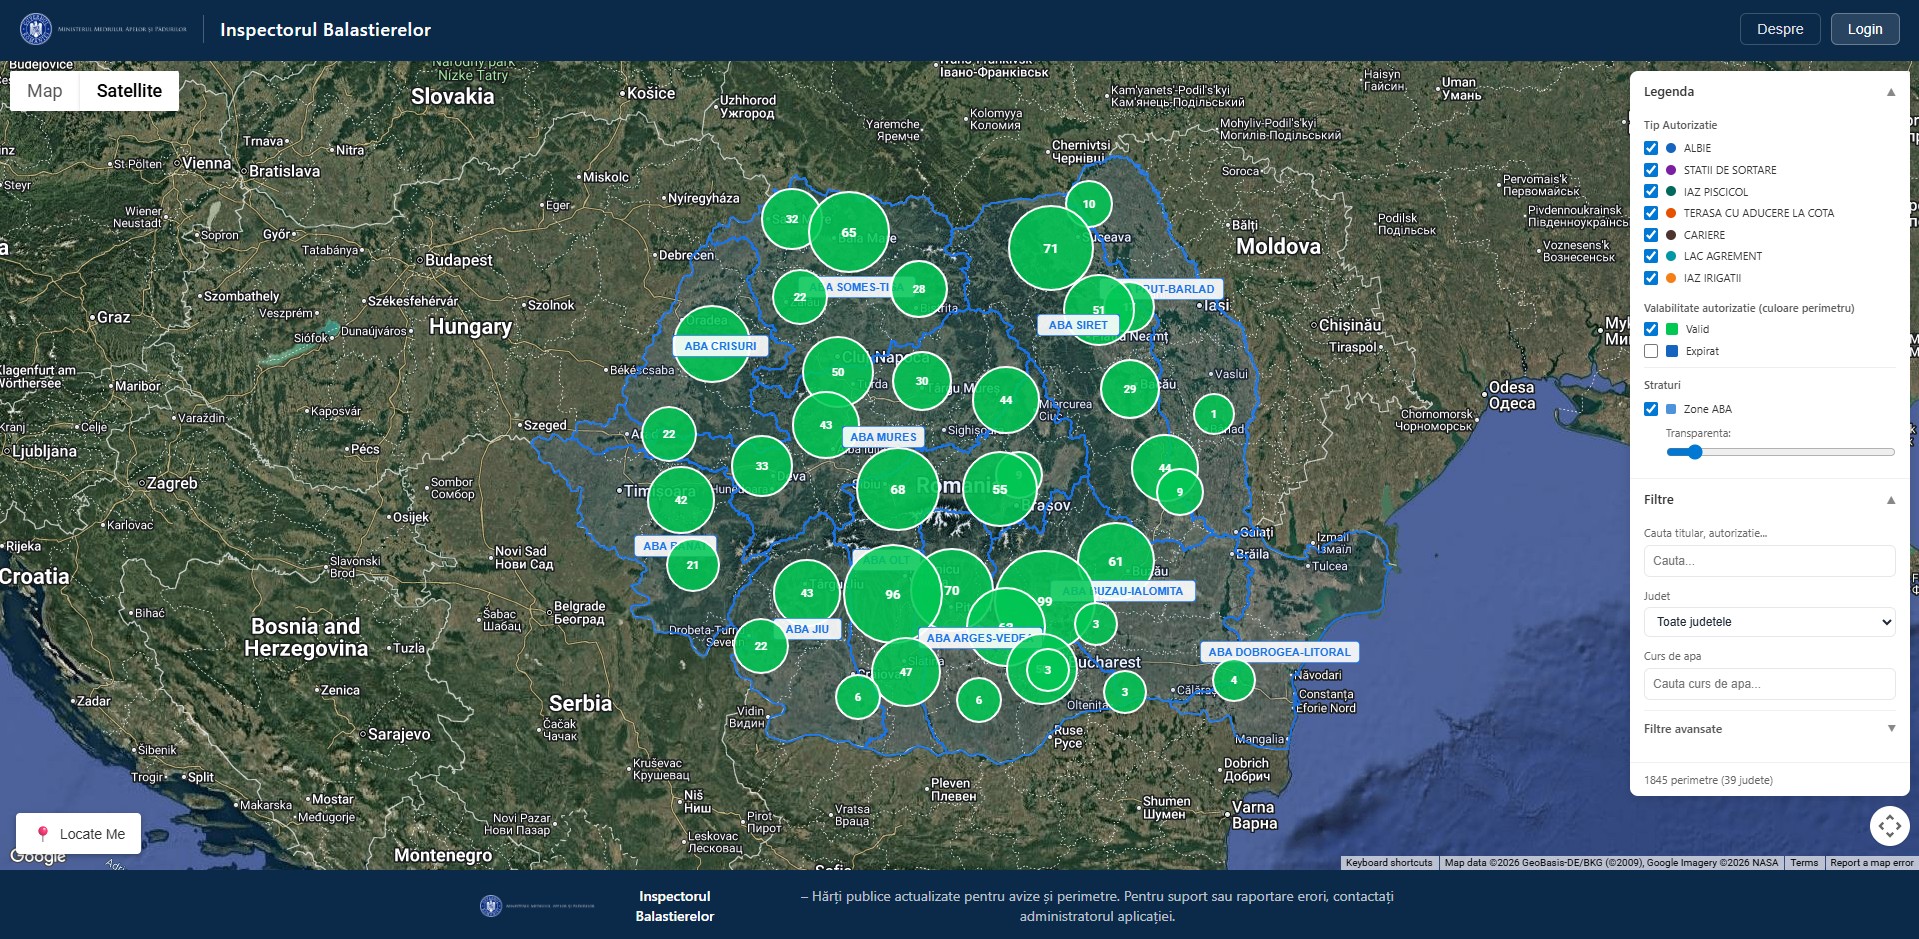Click the green cluster marker showing 96
Viewport: 1919px width, 939px height.
coord(892,594)
